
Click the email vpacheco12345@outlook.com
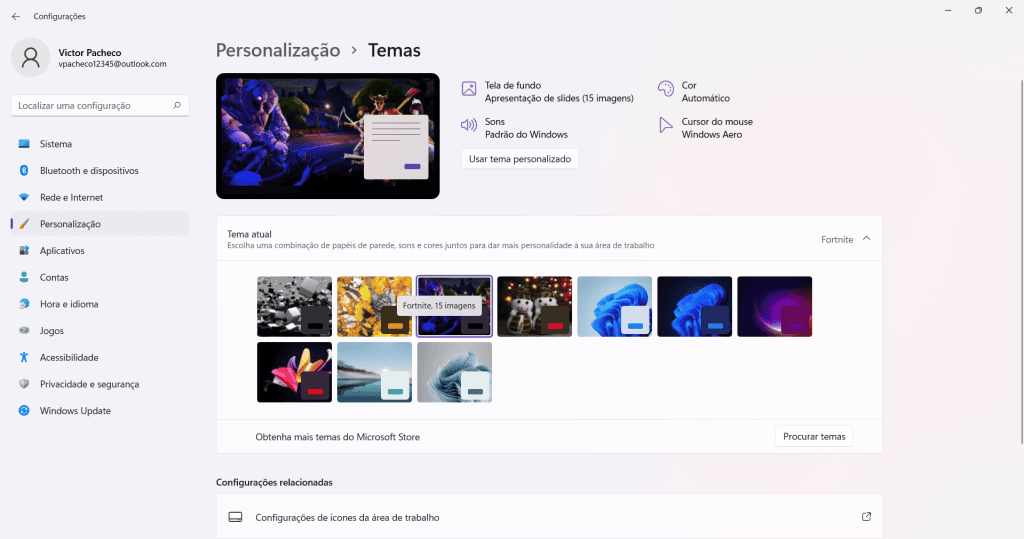click(x=112, y=64)
